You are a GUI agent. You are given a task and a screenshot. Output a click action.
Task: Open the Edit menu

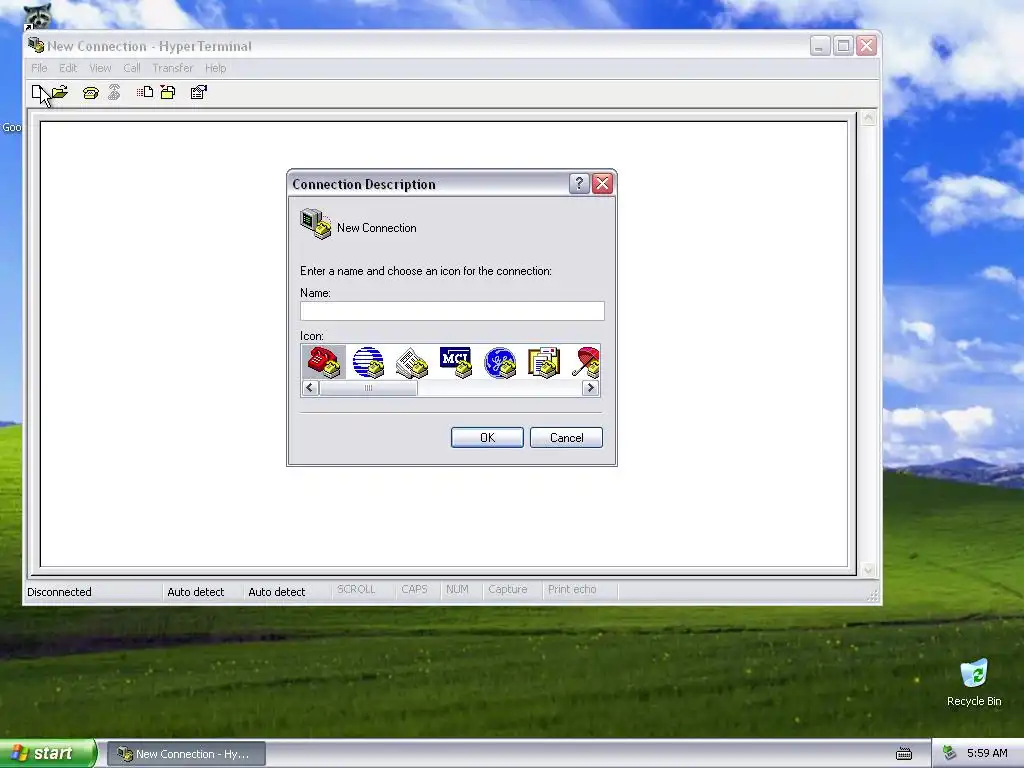click(x=68, y=68)
